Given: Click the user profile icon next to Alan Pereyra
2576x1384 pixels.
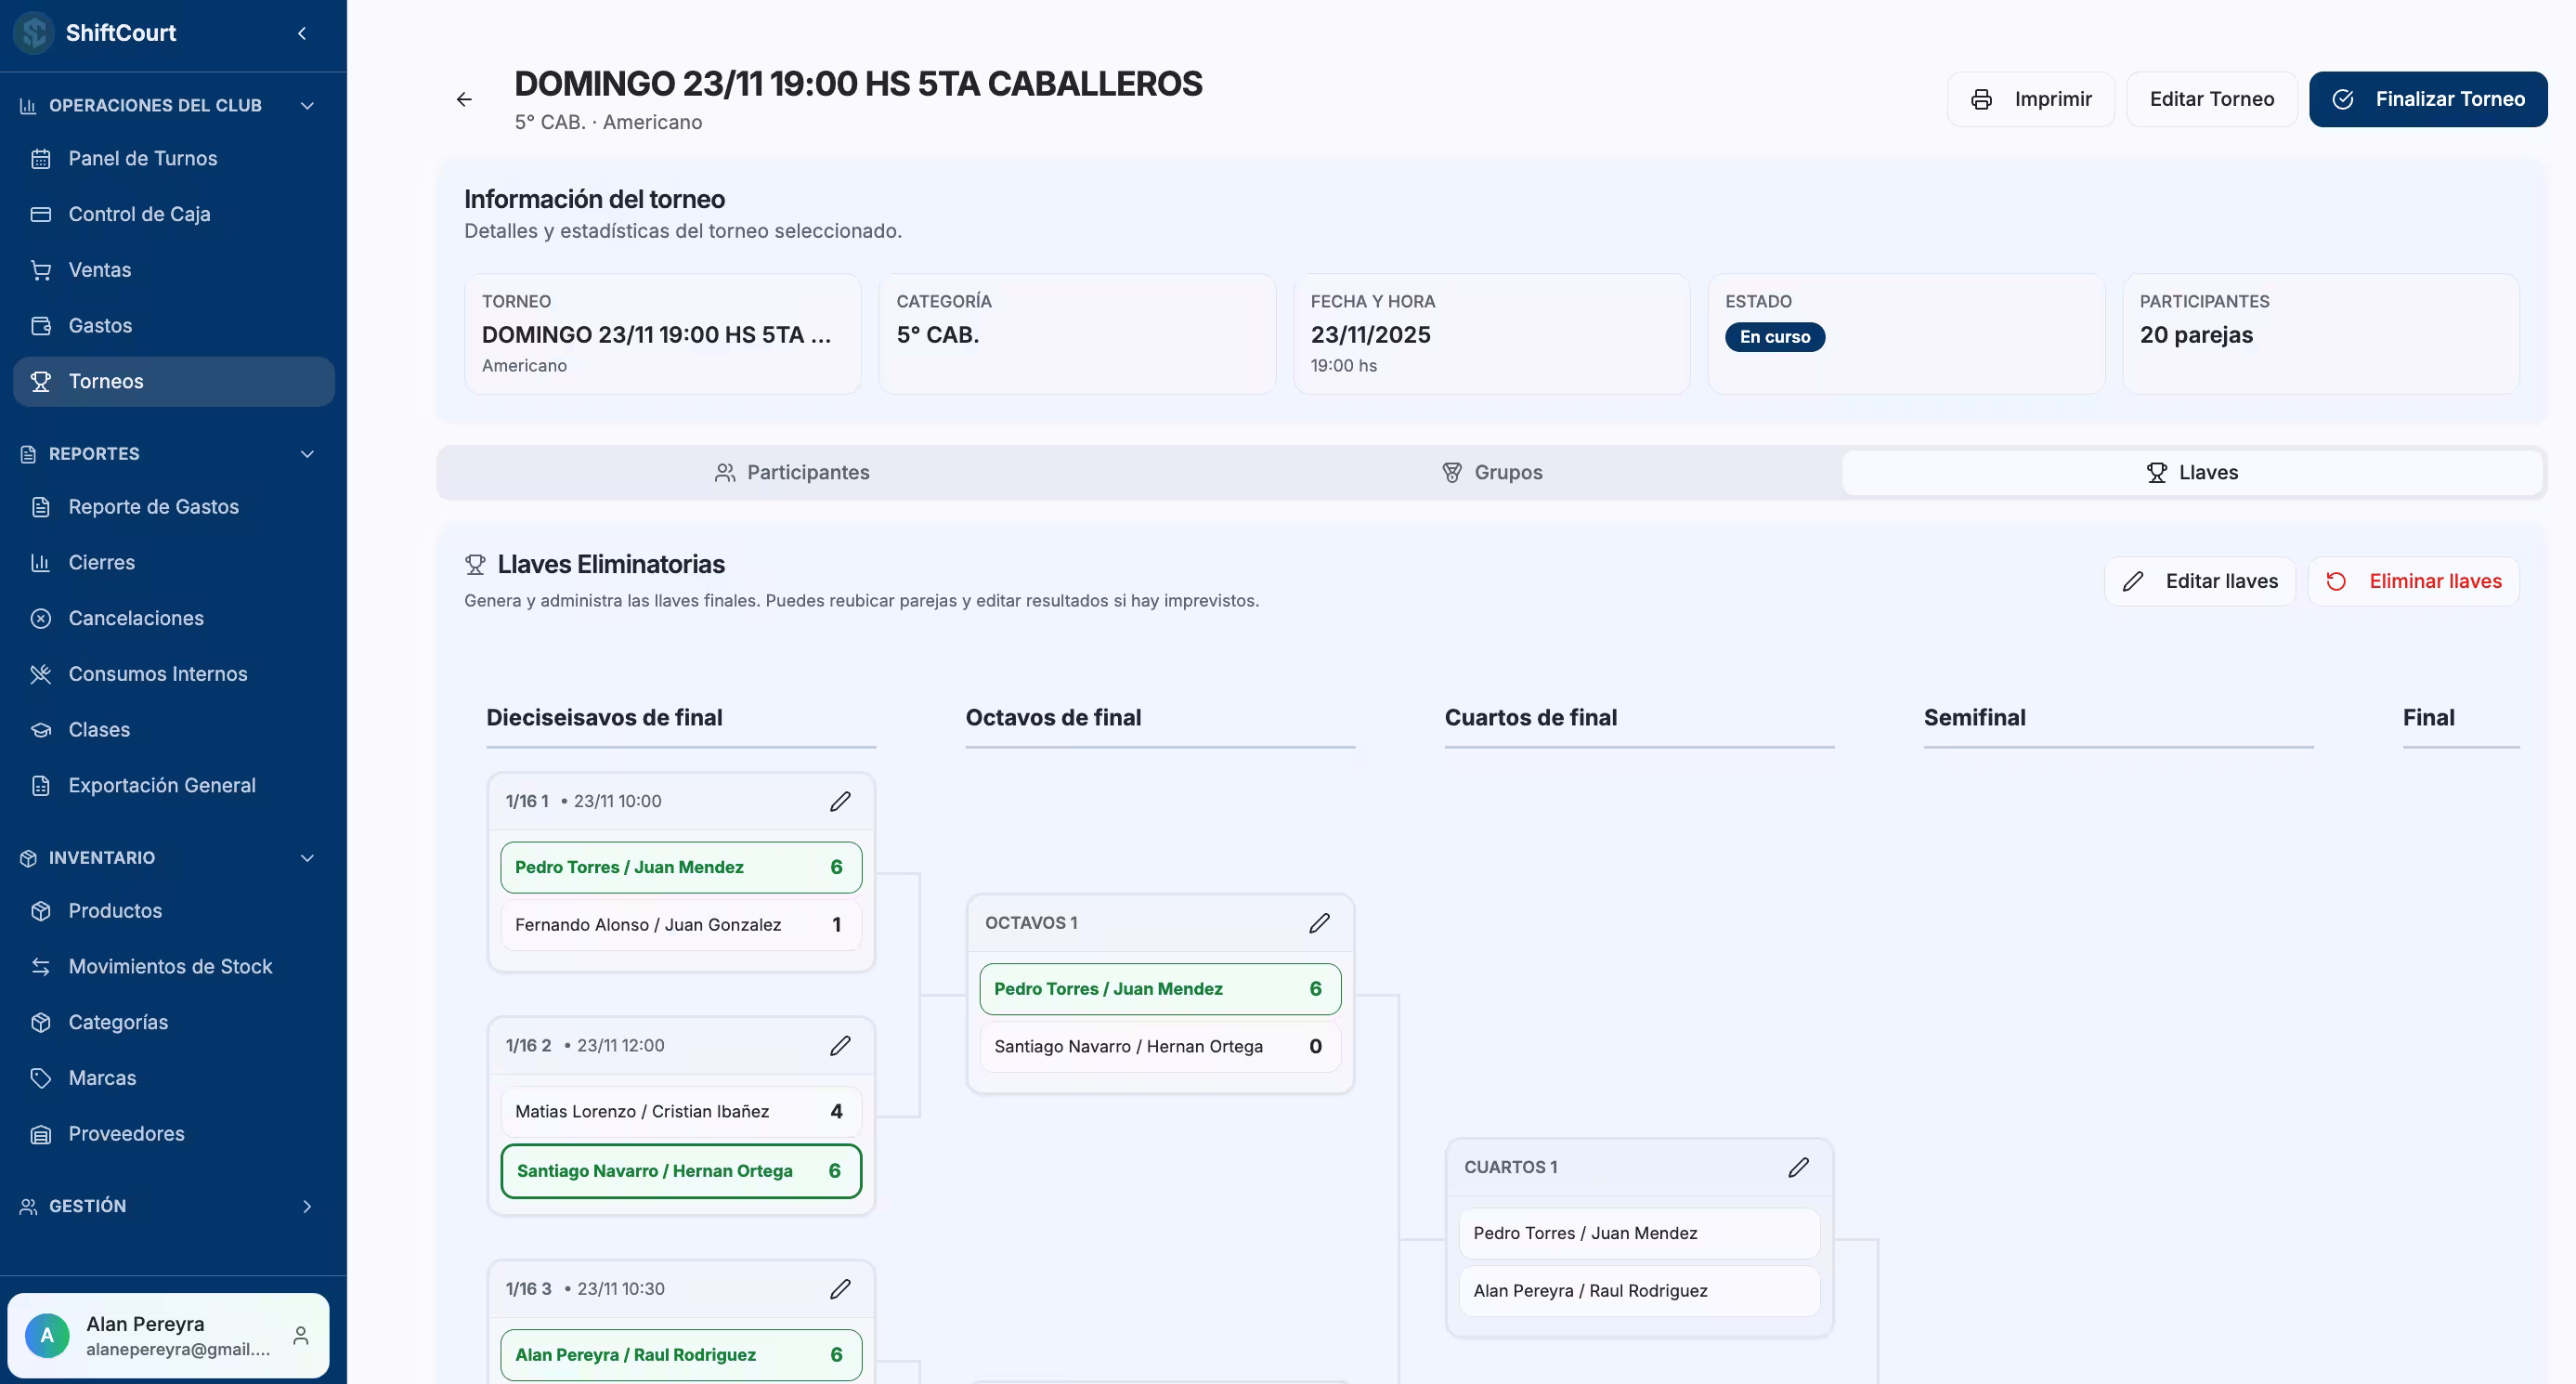Looking at the screenshot, I should point(300,1335).
